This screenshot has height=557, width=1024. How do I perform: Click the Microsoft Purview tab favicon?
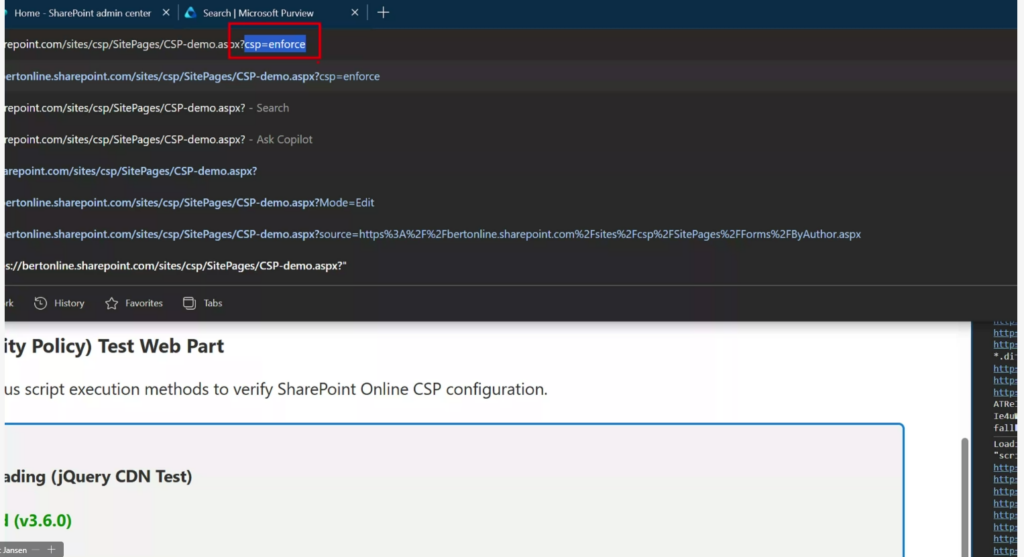pos(190,13)
